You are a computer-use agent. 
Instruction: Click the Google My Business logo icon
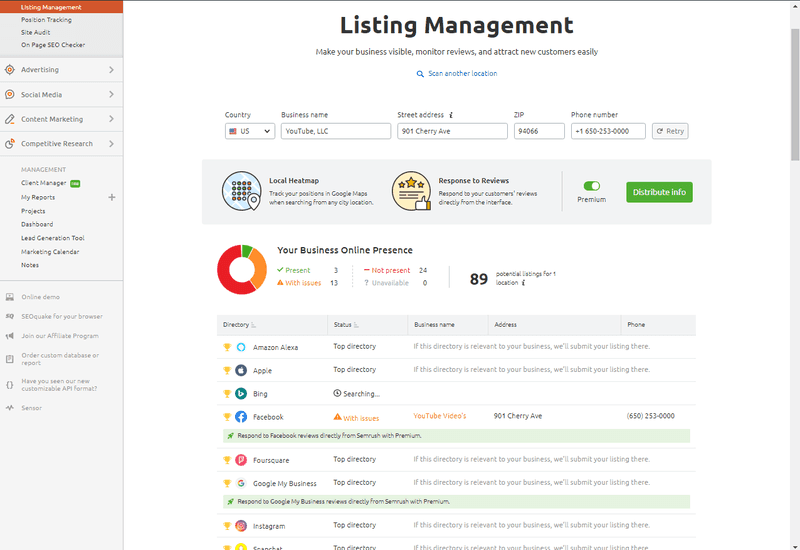pos(241,483)
